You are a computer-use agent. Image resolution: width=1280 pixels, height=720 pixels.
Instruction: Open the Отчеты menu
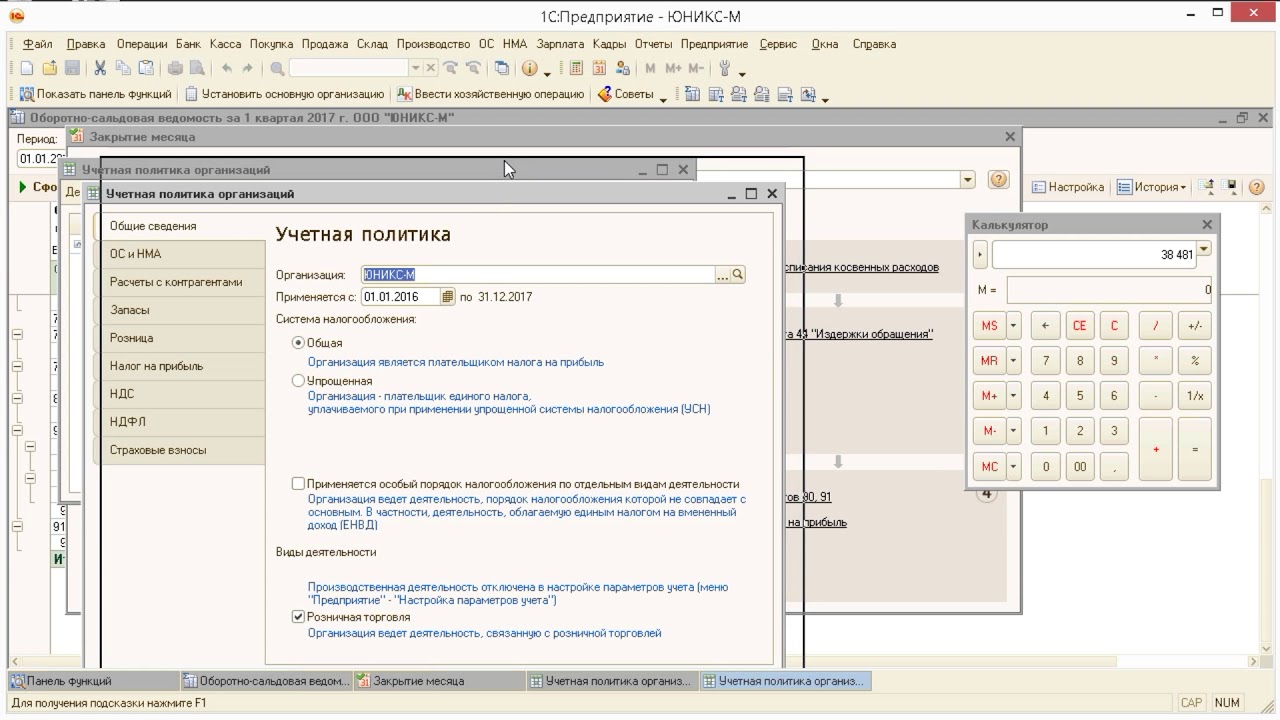pyautogui.click(x=653, y=44)
